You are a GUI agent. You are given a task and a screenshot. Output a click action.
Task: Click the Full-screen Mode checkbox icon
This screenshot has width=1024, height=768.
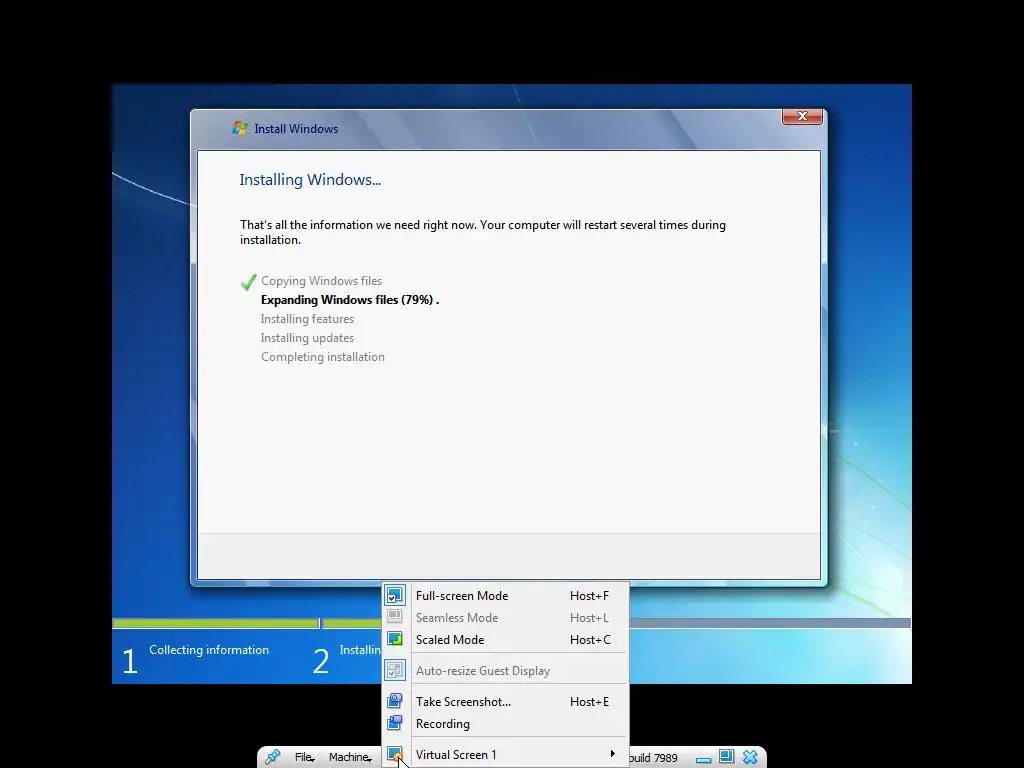point(395,596)
